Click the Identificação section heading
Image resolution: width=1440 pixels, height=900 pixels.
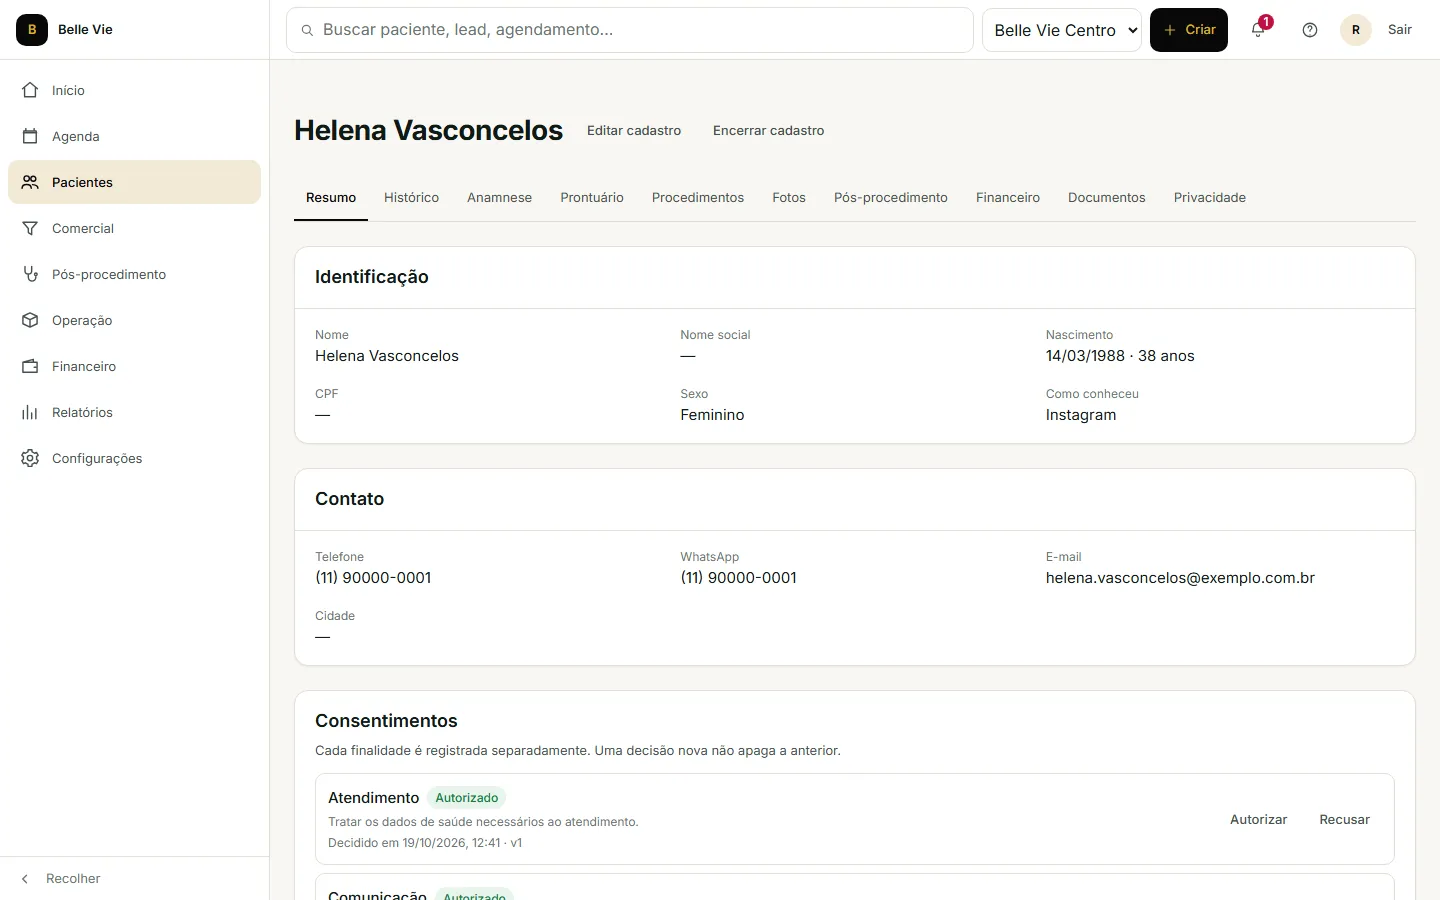click(372, 277)
